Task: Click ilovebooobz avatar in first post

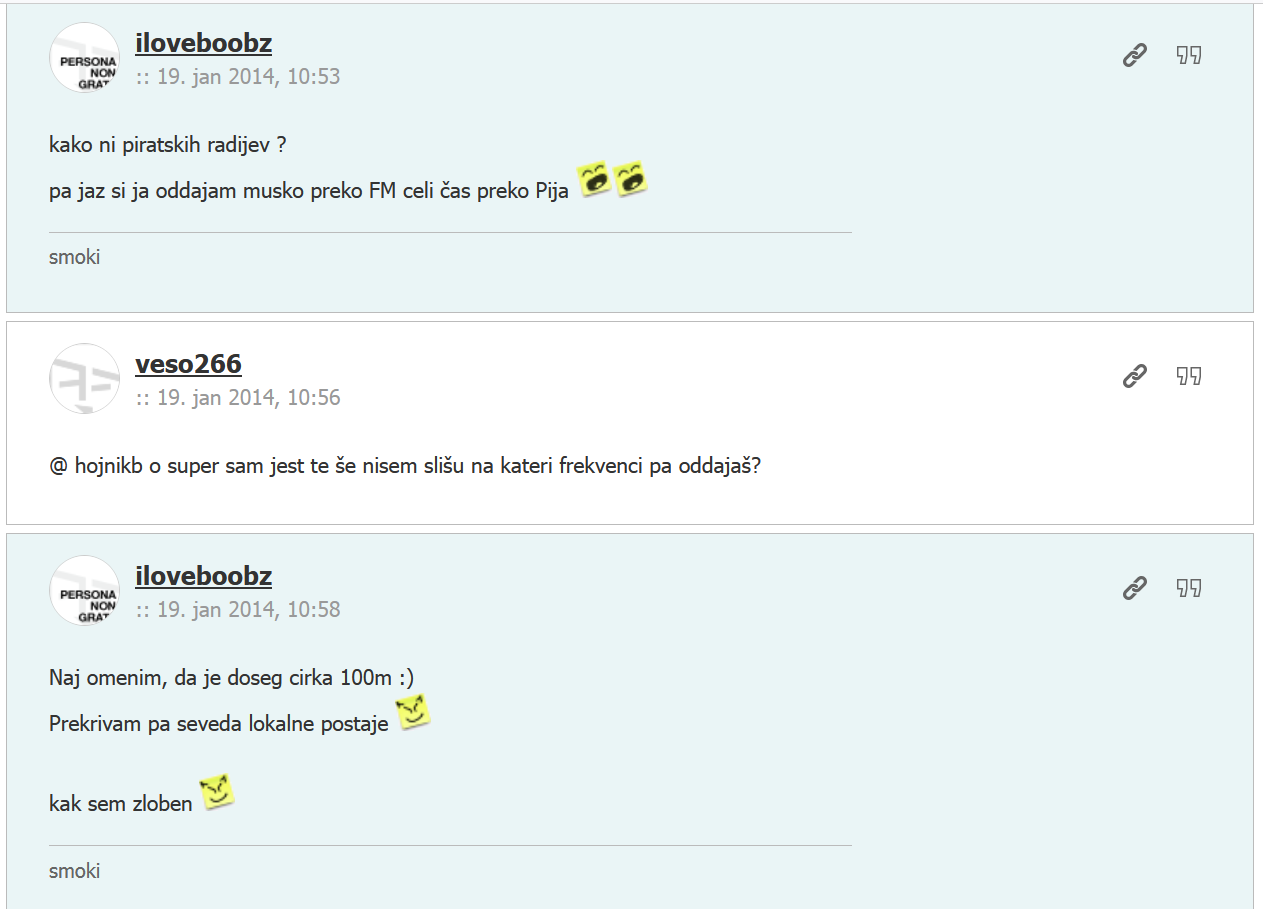Action: click(x=84, y=58)
